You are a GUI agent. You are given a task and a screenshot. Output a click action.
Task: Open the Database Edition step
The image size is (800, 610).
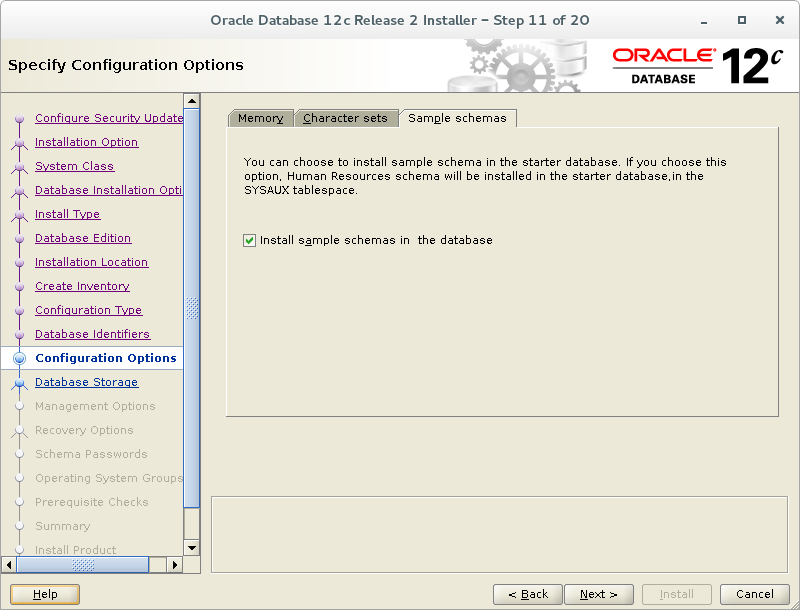(x=83, y=238)
